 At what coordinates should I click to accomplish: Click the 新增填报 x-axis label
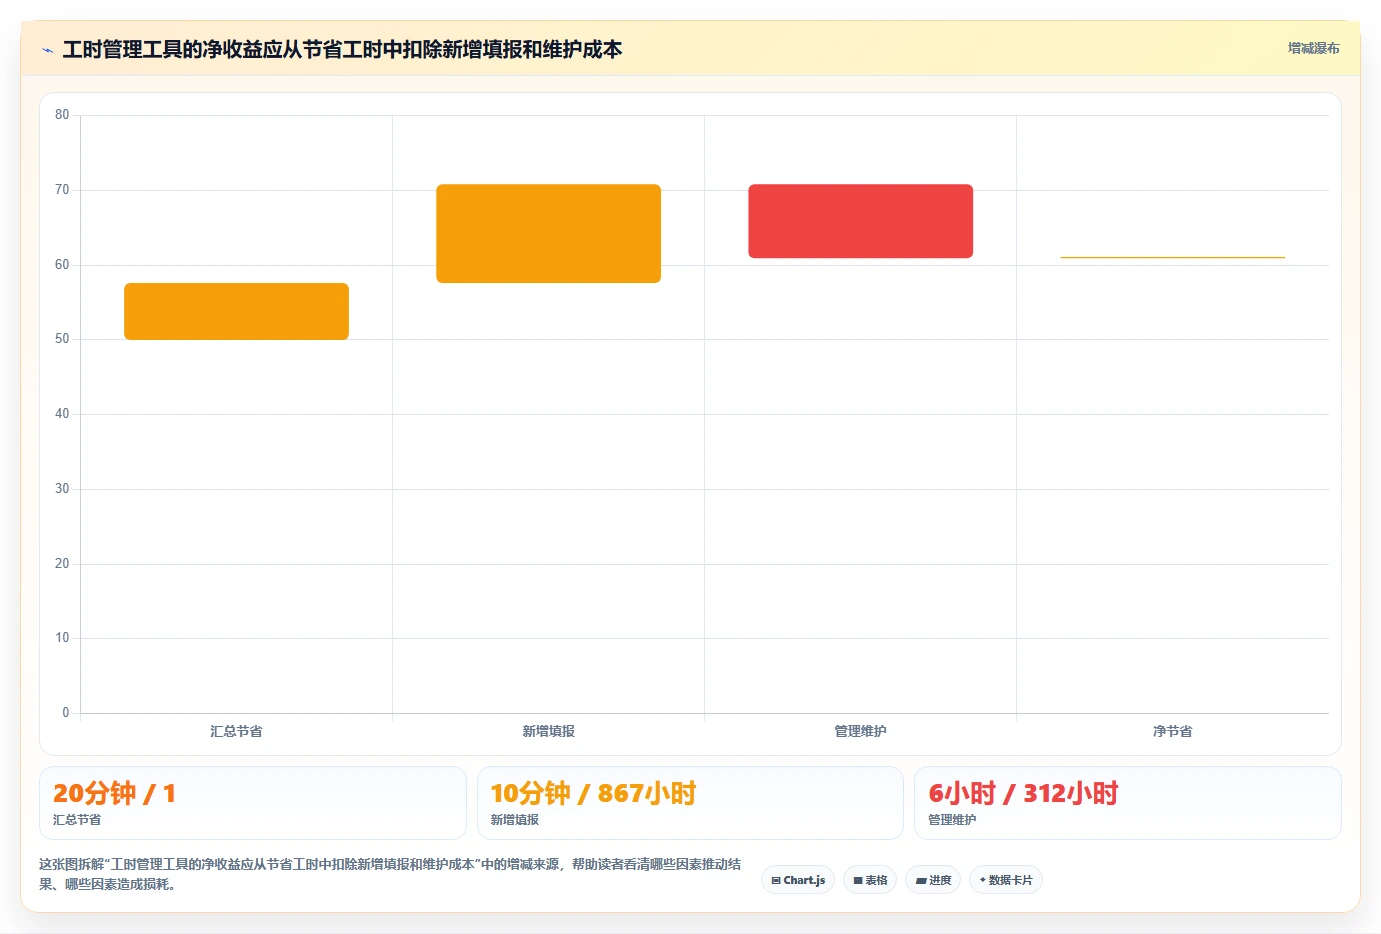(548, 731)
